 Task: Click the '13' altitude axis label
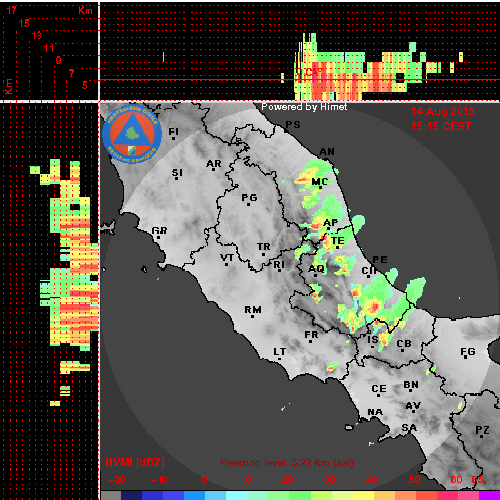point(37,35)
